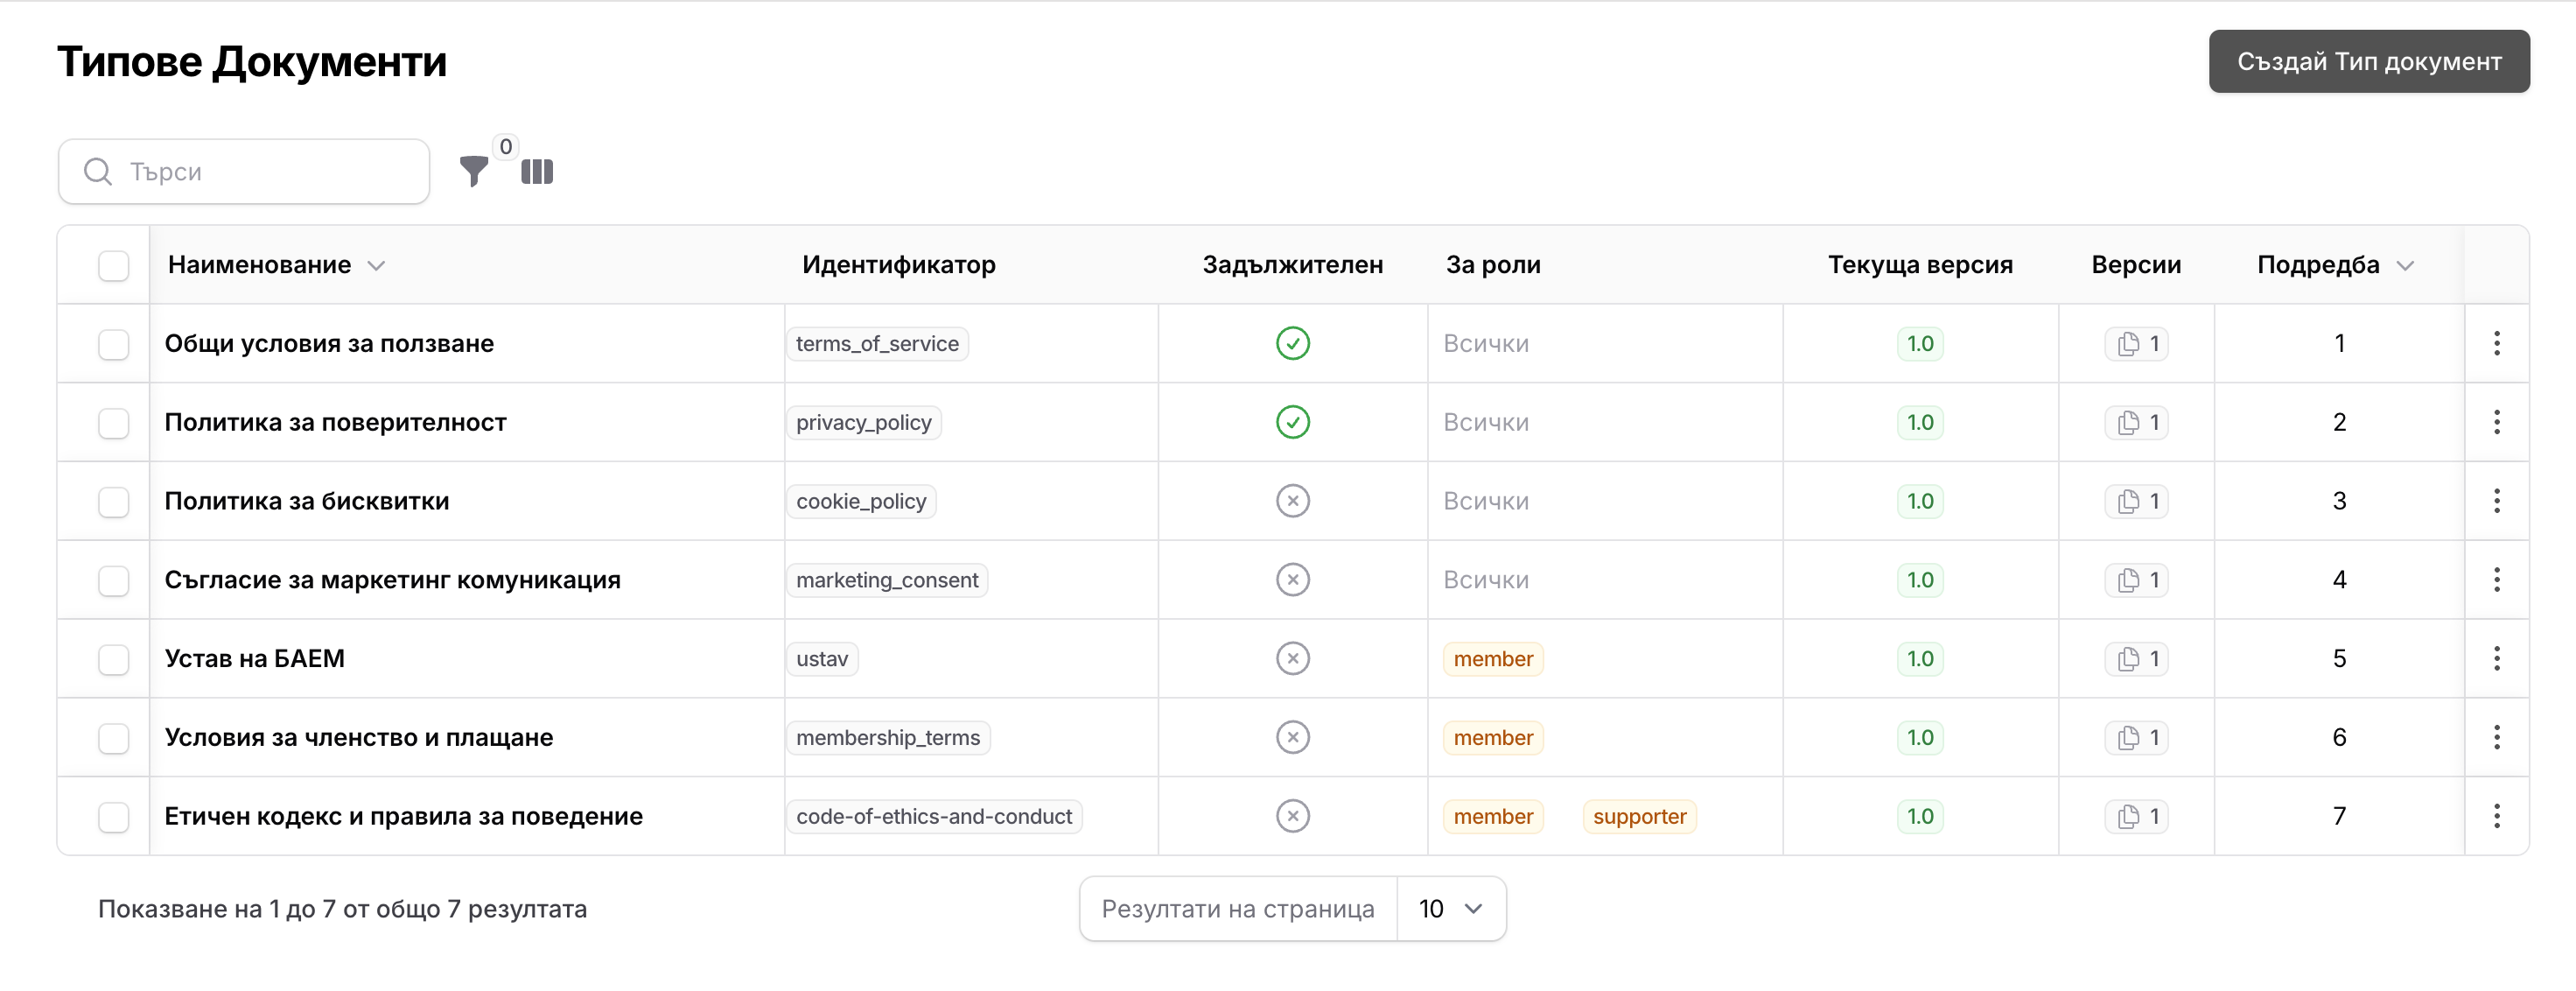This screenshot has height=991, width=2576.
Task: Click the copy icon on membership_terms row
Action: click(x=2137, y=737)
